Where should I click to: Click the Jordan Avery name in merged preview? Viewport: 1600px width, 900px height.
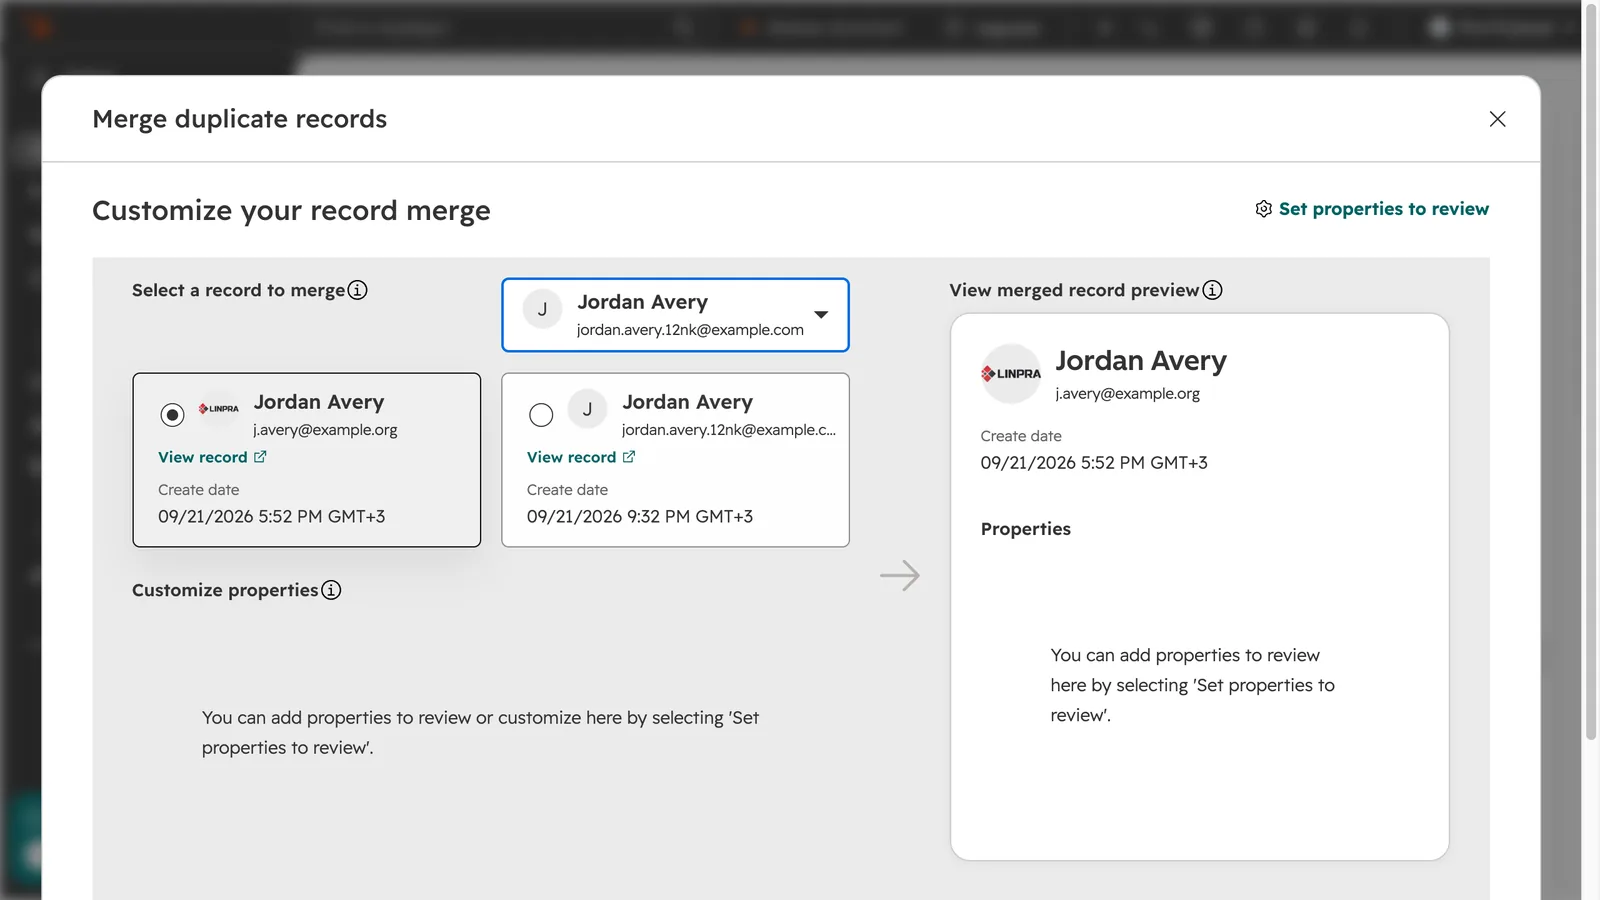click(x=1141, y=361)
